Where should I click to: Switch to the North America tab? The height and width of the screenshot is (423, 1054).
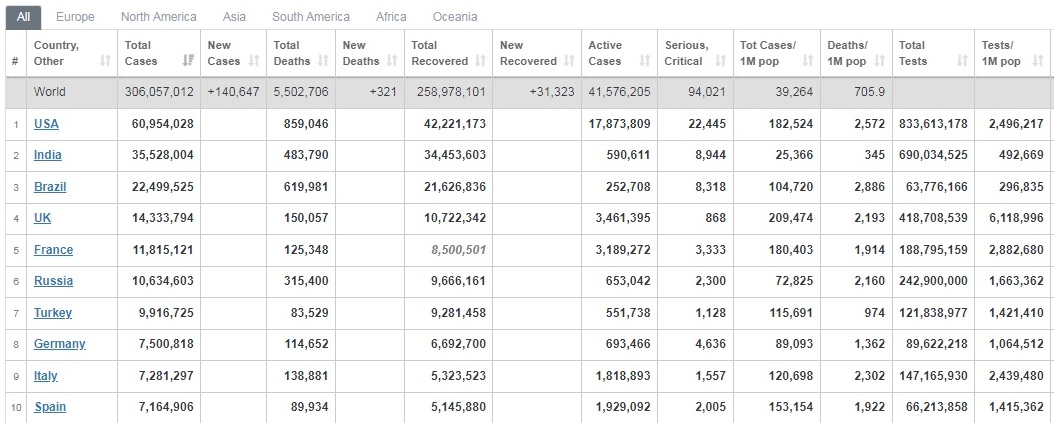pos(159,17)
